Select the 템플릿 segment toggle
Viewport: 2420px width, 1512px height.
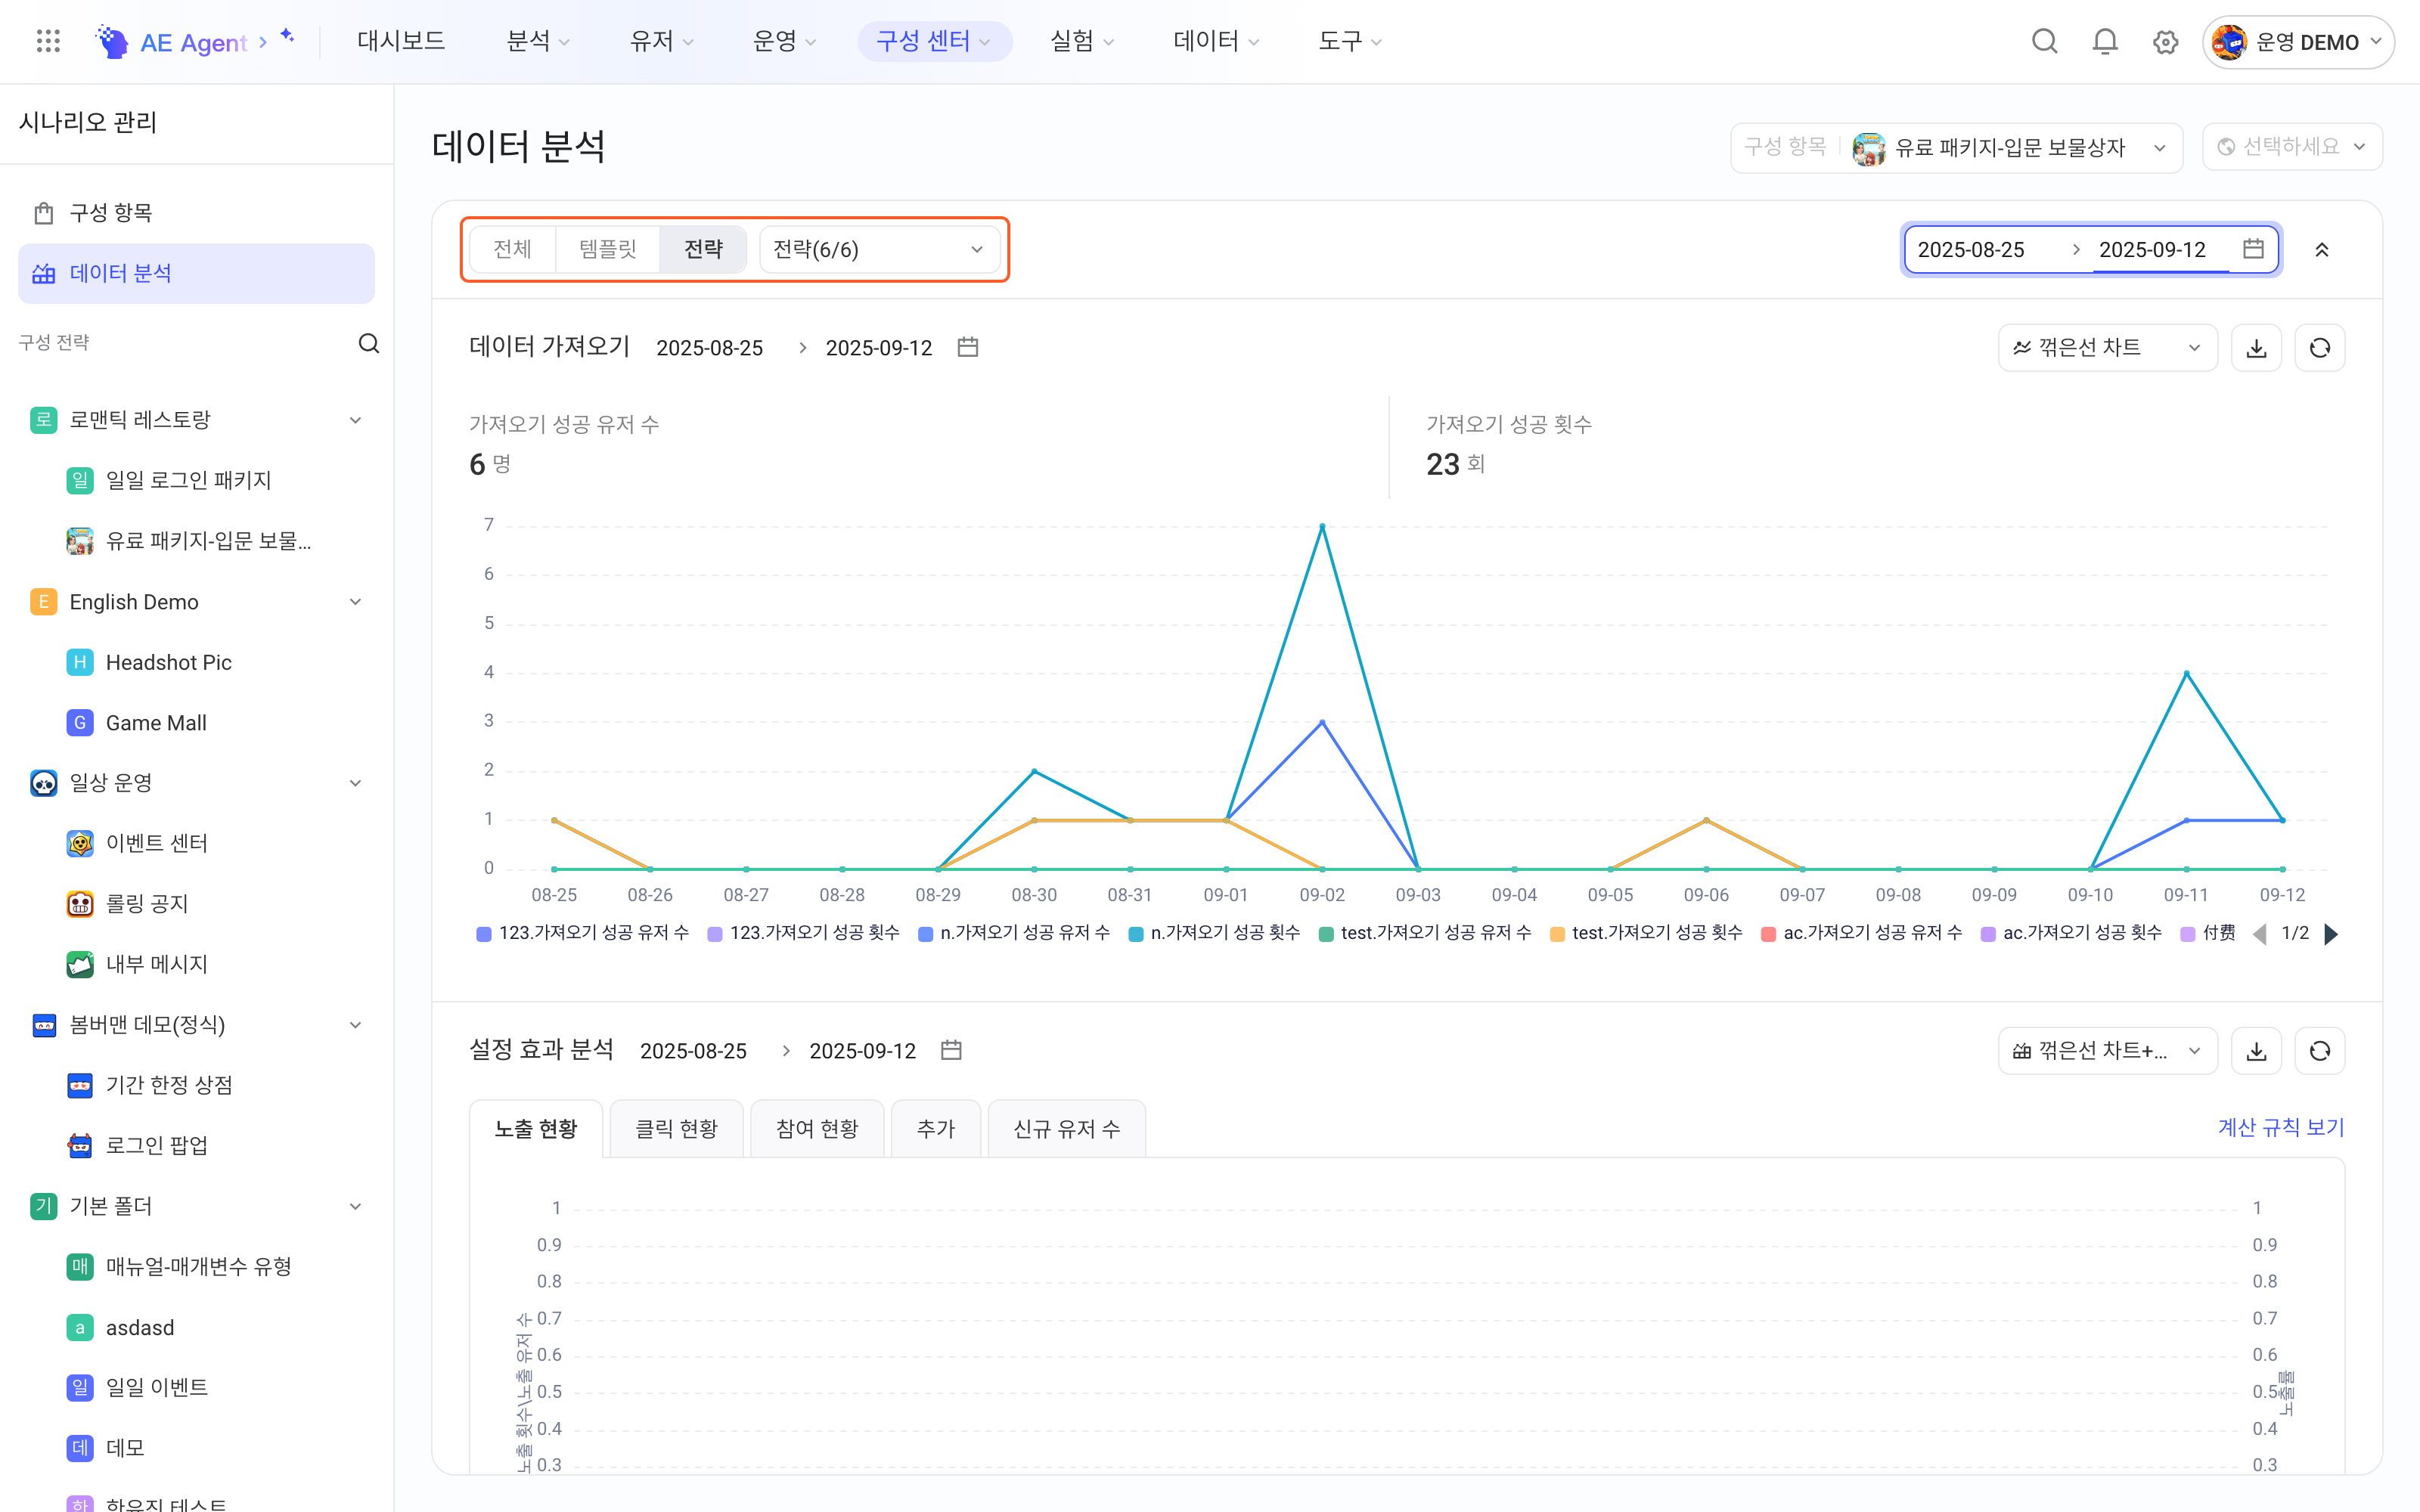pos(607,249)
